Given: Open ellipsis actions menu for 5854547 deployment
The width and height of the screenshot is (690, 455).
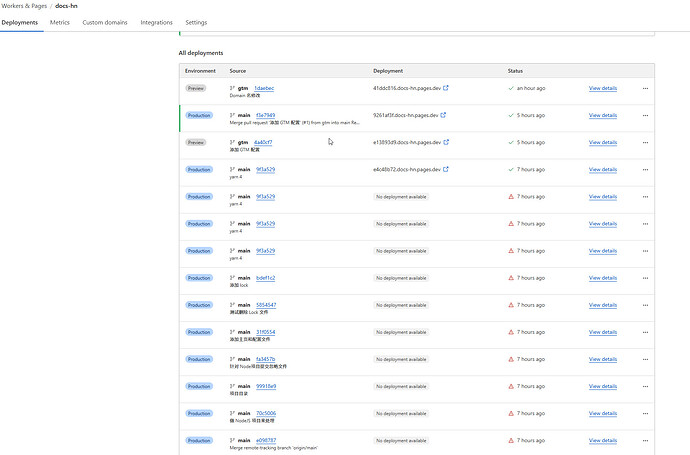Looking at the screenshot, I should coord(645,305).
